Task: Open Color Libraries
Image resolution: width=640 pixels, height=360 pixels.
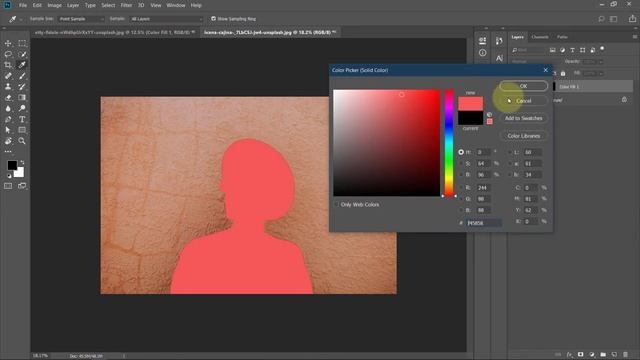Action: click(x=523, y=136)
